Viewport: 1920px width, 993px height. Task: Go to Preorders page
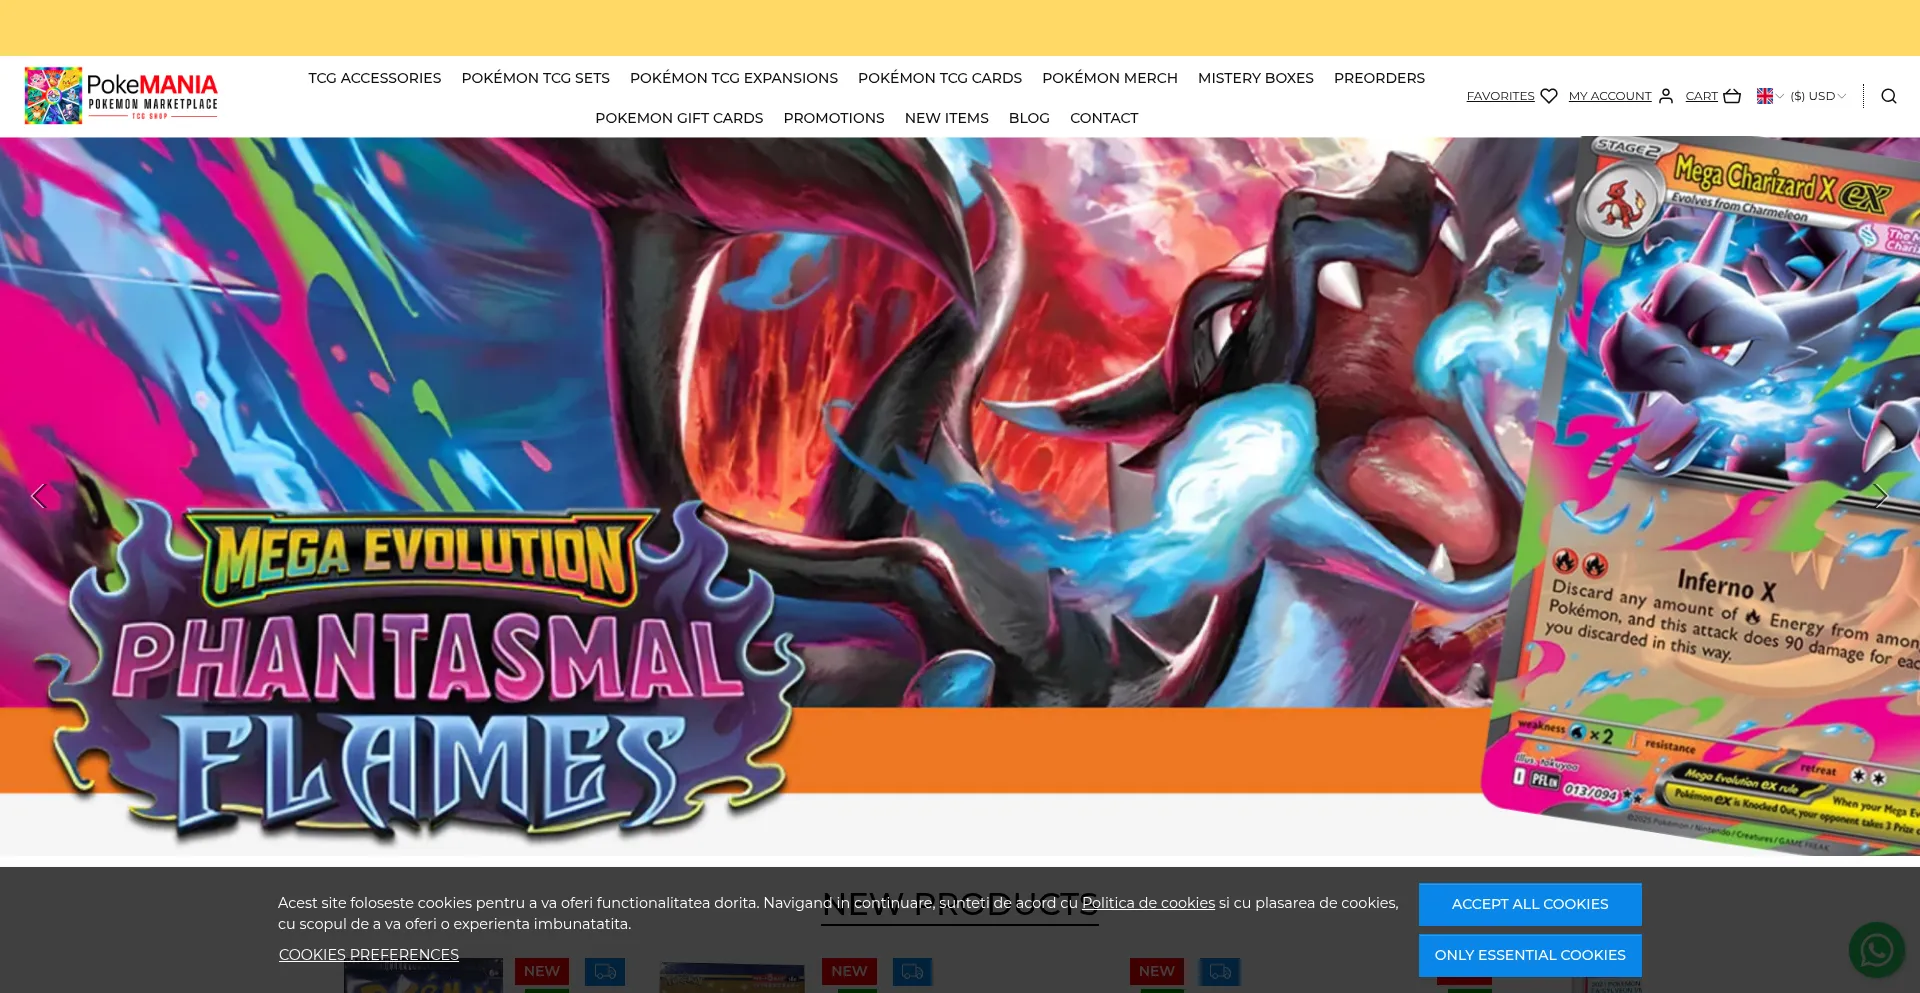coord(1379,78)
